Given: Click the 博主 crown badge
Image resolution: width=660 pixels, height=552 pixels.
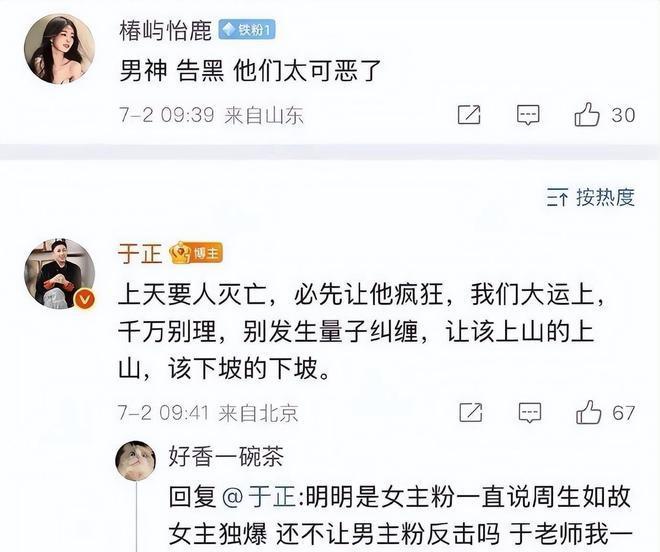Looking at the screenshot, I should [195, 253].
